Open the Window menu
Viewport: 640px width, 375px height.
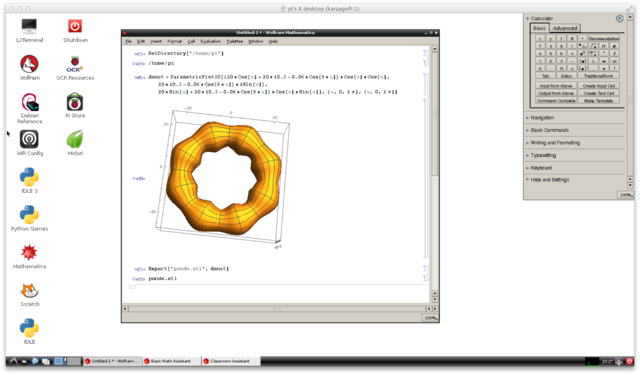point(256,41)
